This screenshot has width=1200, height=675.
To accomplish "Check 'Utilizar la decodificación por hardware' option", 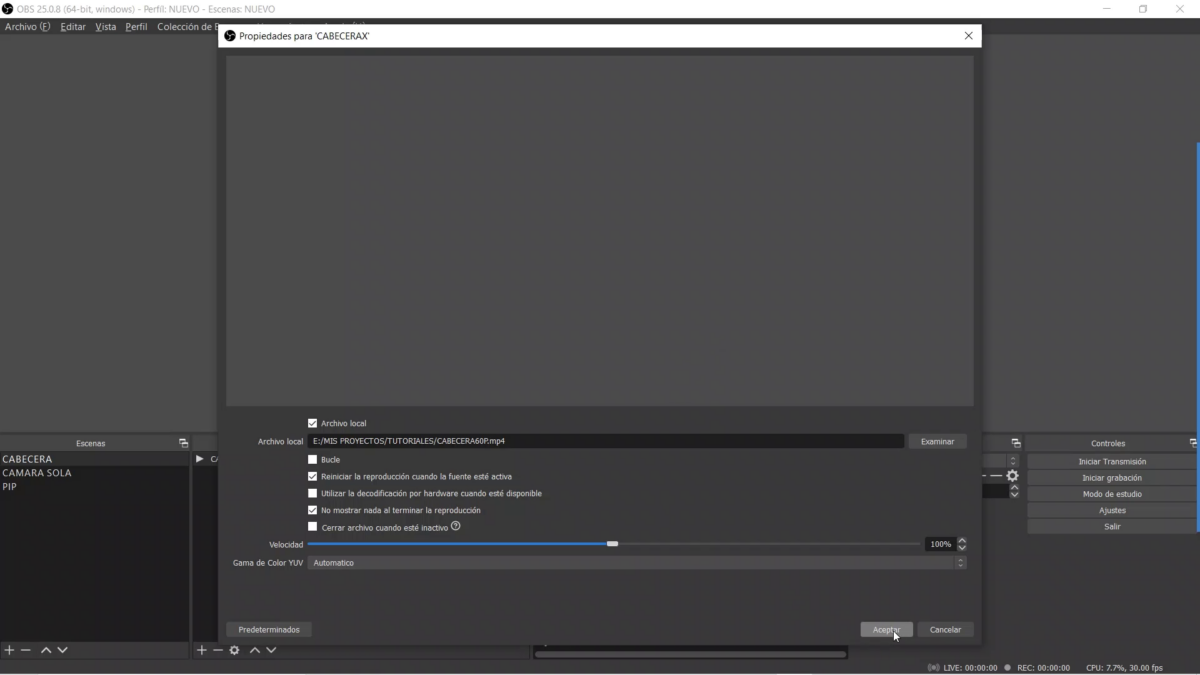I will (312, 493).
